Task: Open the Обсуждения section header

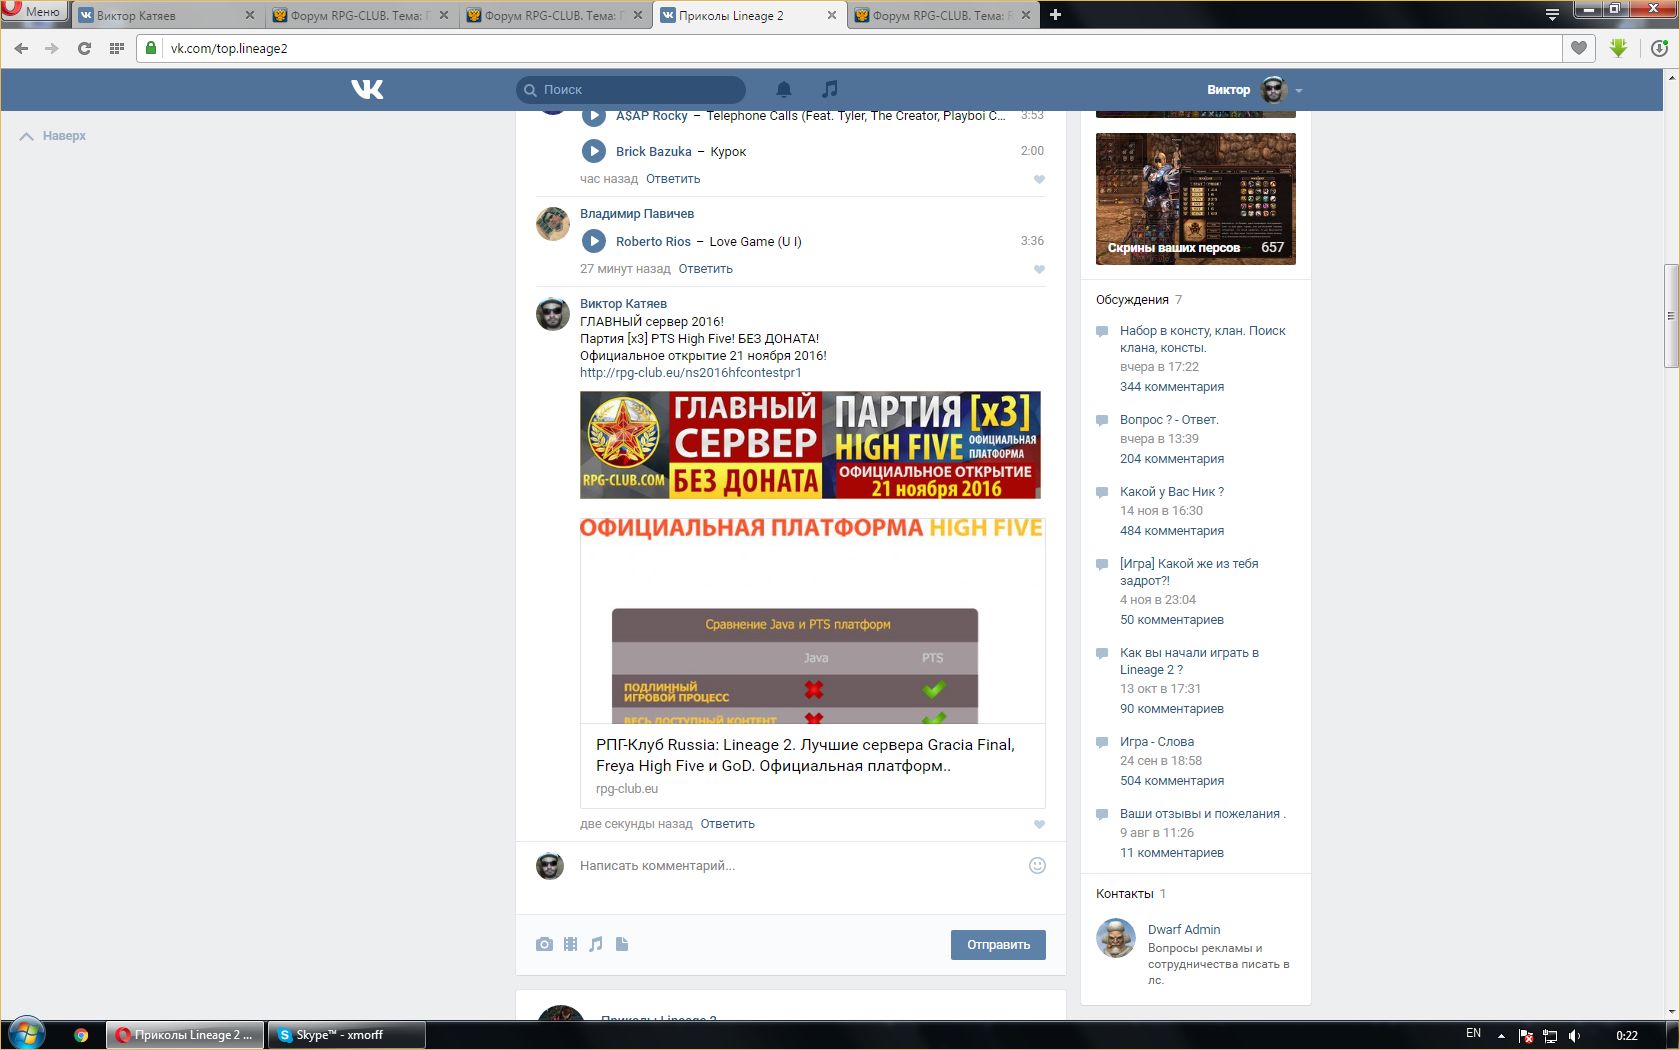Action: click(x=1132, y=300)
